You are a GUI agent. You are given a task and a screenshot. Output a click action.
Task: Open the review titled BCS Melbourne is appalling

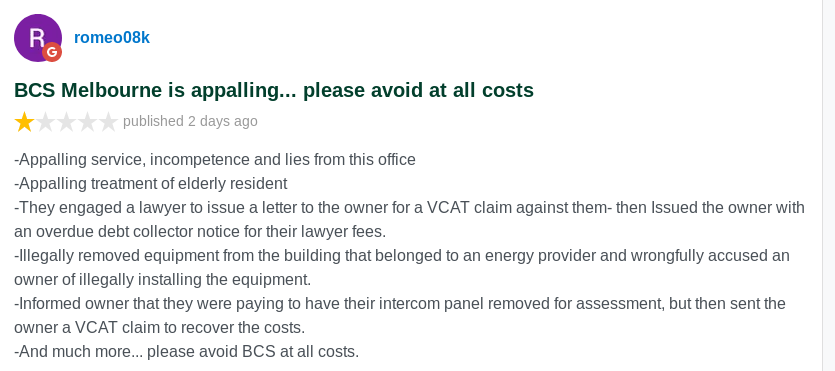274,90
